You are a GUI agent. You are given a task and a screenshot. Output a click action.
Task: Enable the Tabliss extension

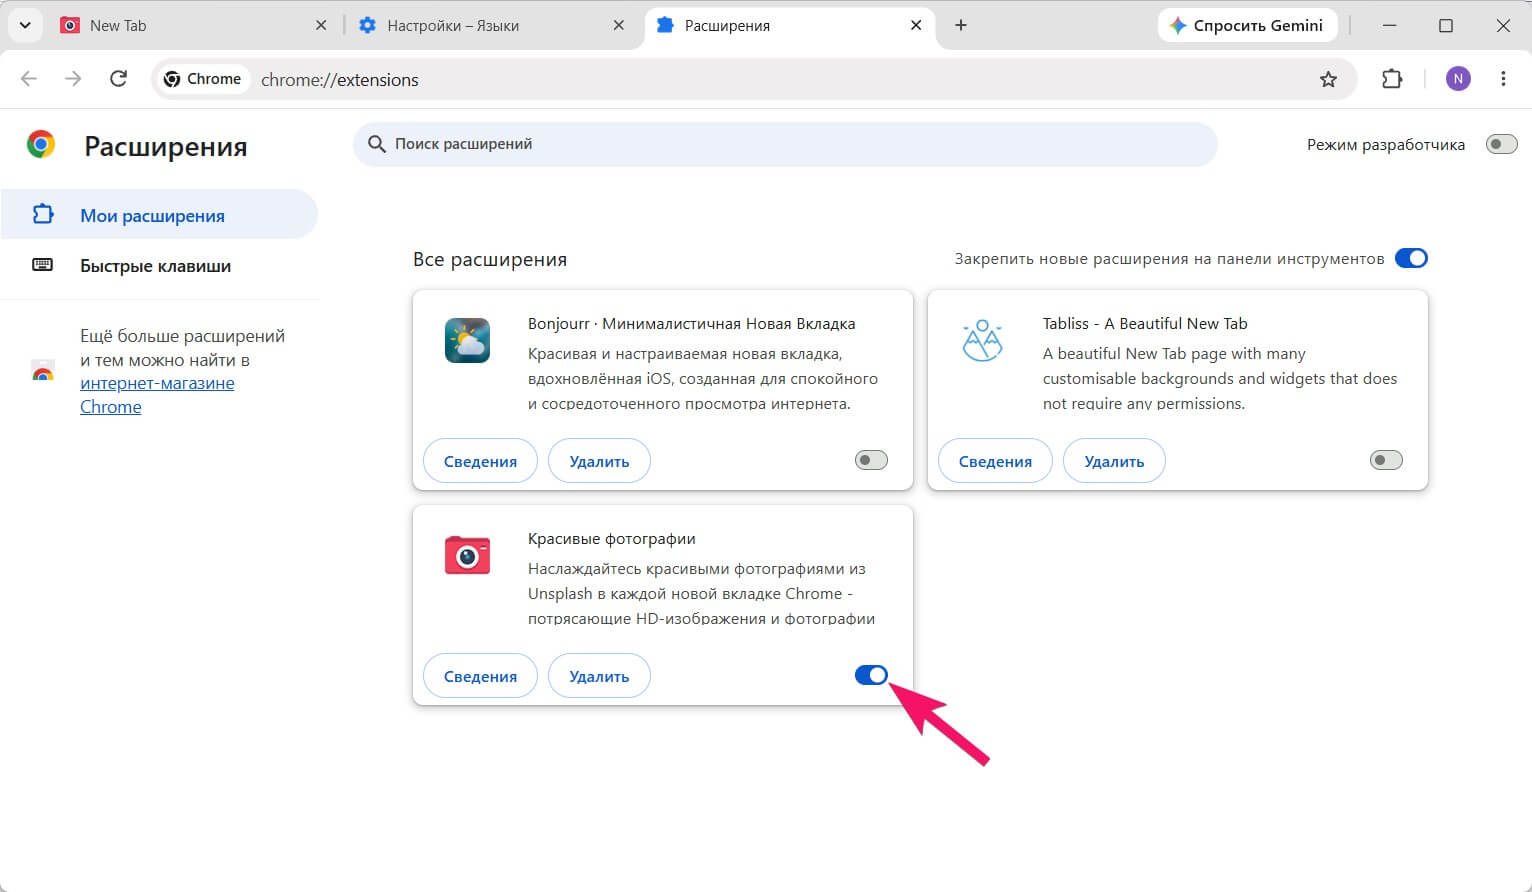click(1386, 461)
